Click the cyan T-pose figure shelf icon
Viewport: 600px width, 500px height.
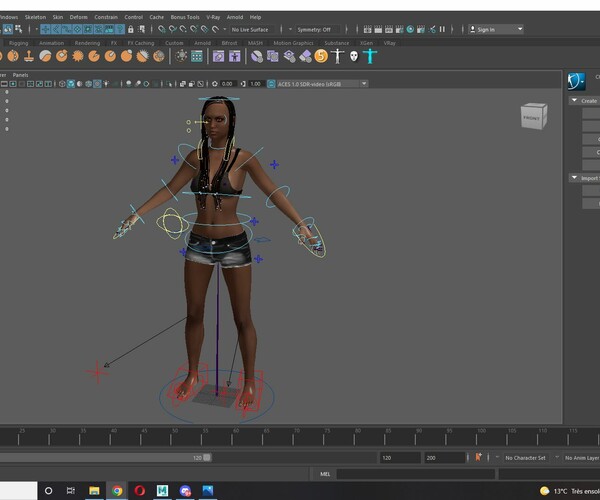pyautogui.click(x=370, y=56)
